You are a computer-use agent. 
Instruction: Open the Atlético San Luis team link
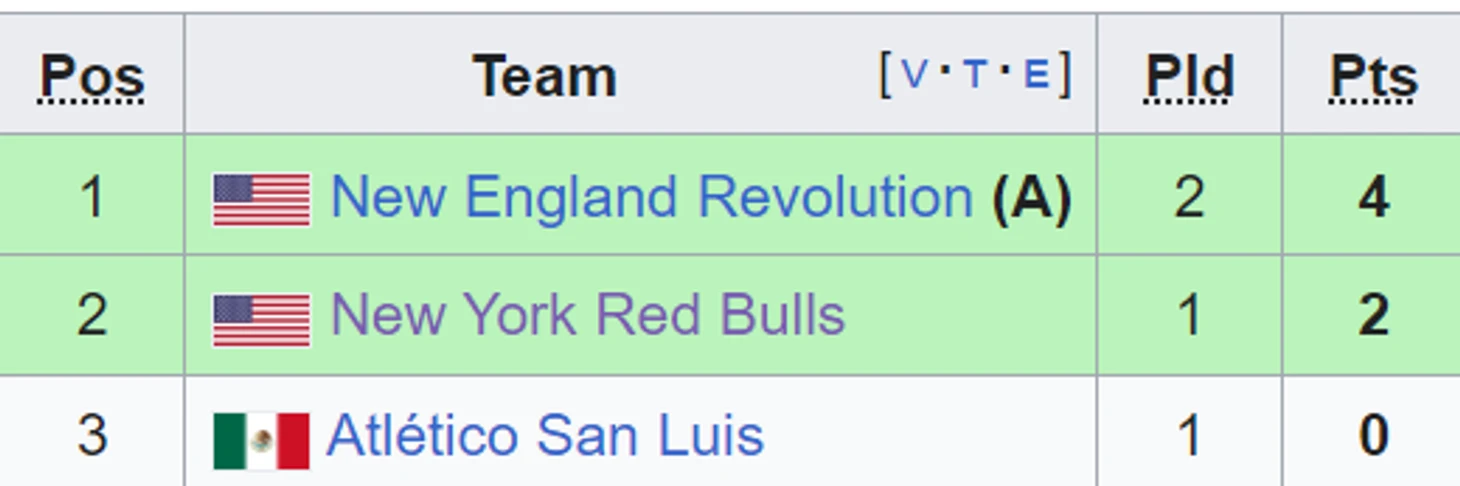(x=545, y=435)
